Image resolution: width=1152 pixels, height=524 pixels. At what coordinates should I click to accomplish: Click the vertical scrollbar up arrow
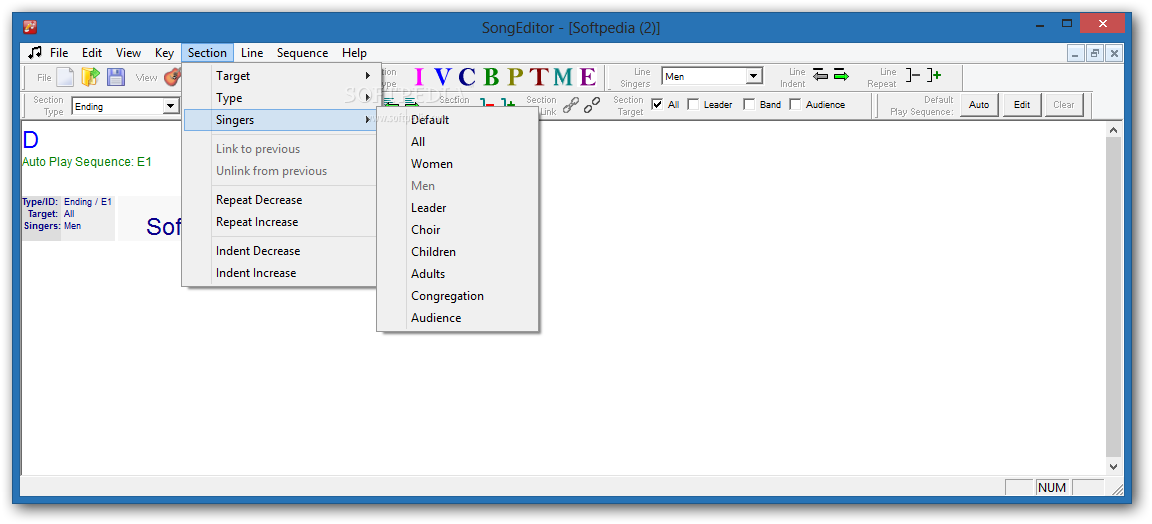point(1114,130)
